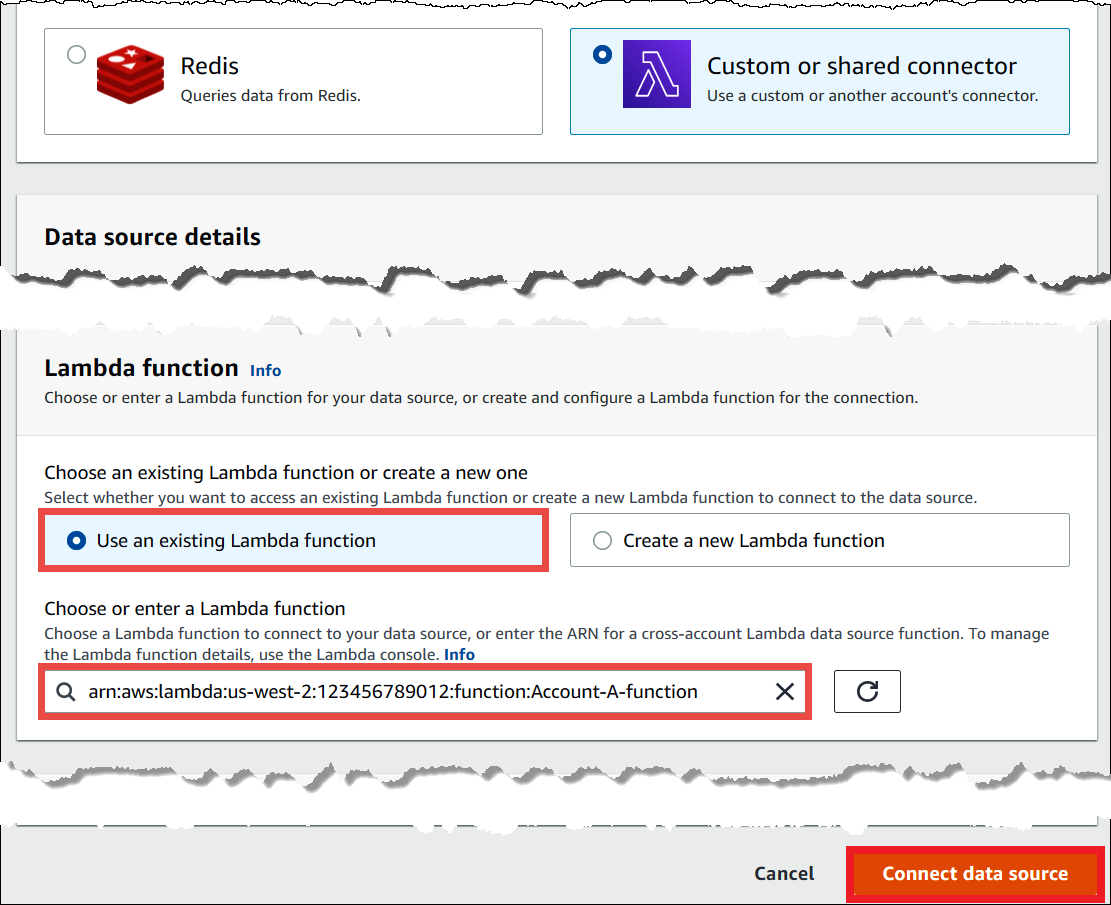
Task: Click the Use an existing Lambda function label
Action: pyautogui.click(x=236, y=541)
